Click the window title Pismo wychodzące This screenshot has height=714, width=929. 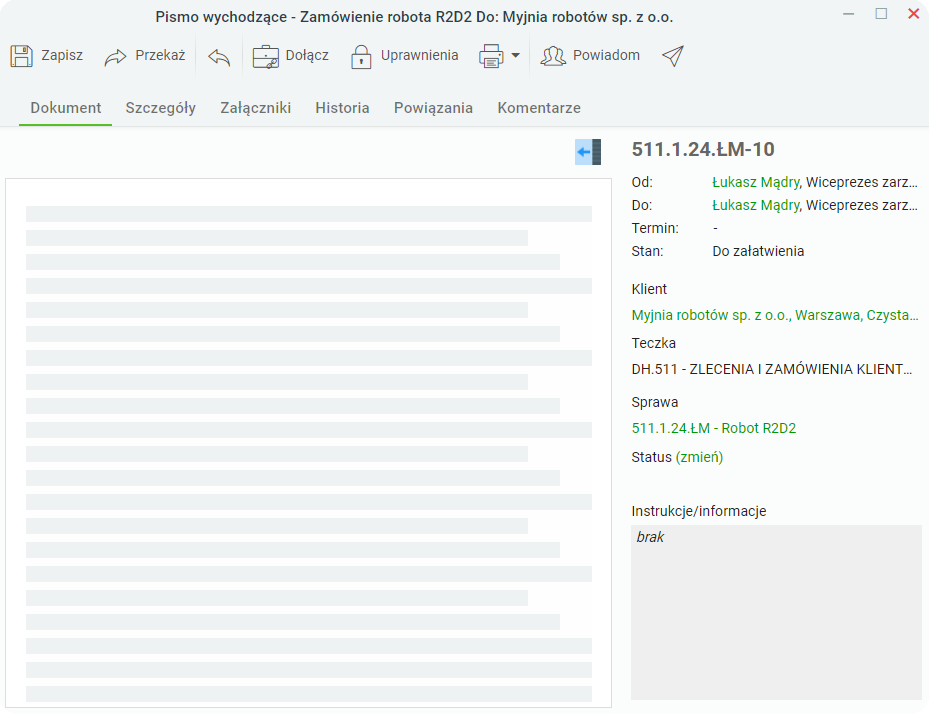(414, 17)
